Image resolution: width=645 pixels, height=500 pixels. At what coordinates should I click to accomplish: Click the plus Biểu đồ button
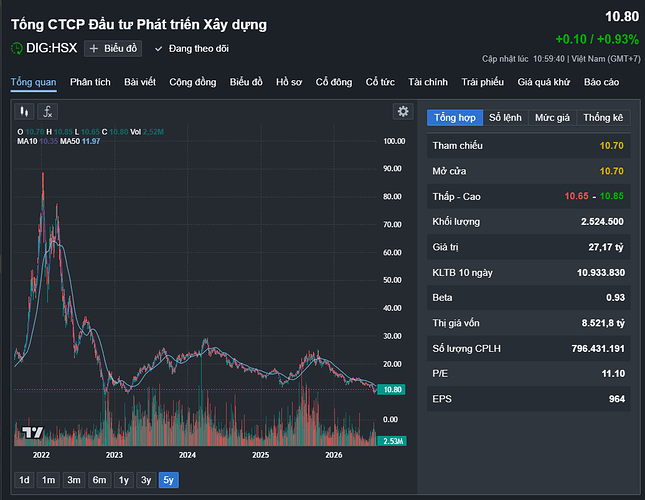click(x=113, y=49)
